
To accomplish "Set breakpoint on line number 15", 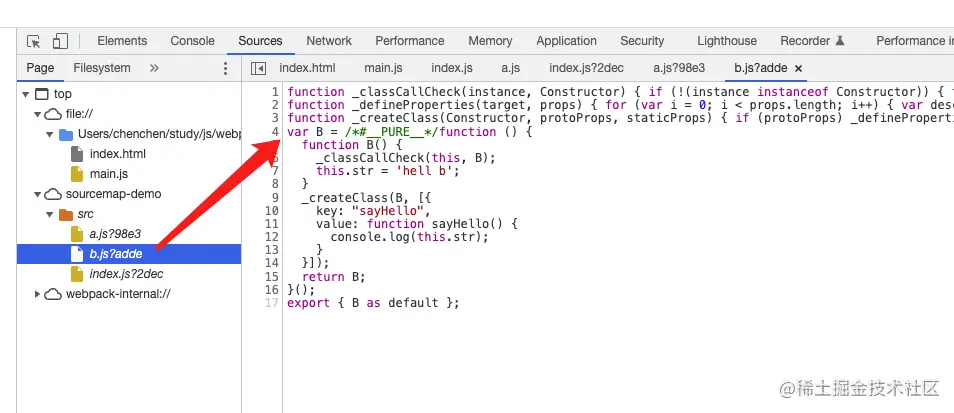I will pos(271,276).
